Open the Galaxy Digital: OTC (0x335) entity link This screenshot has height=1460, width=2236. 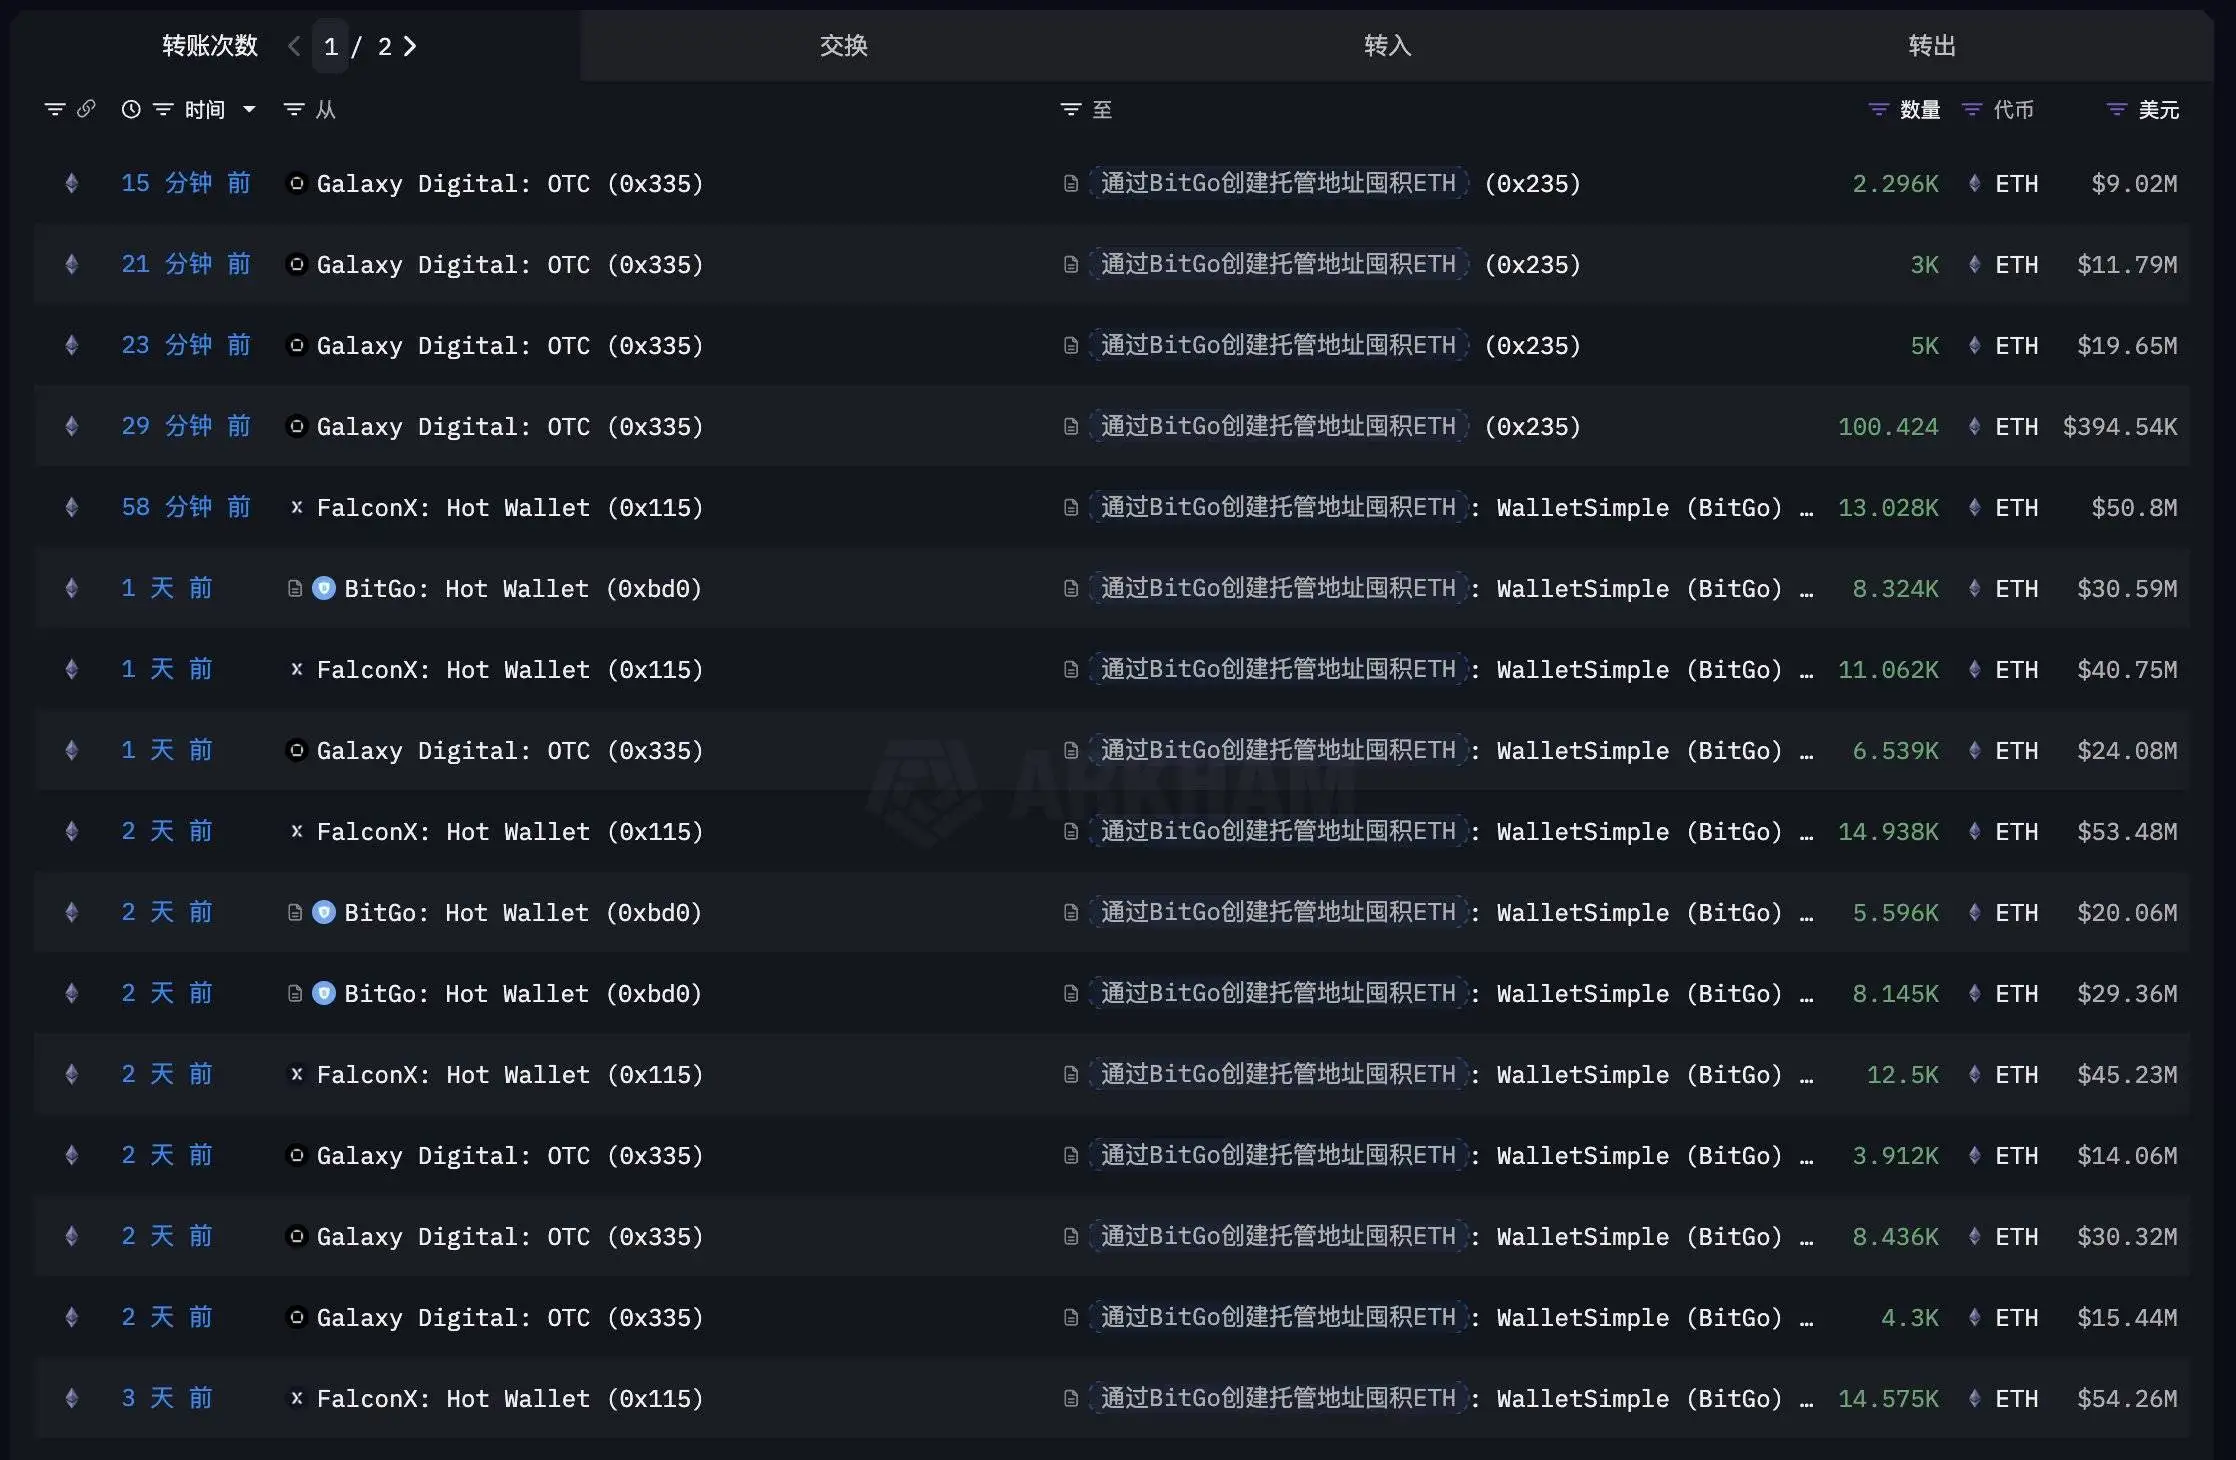point(508,183)
